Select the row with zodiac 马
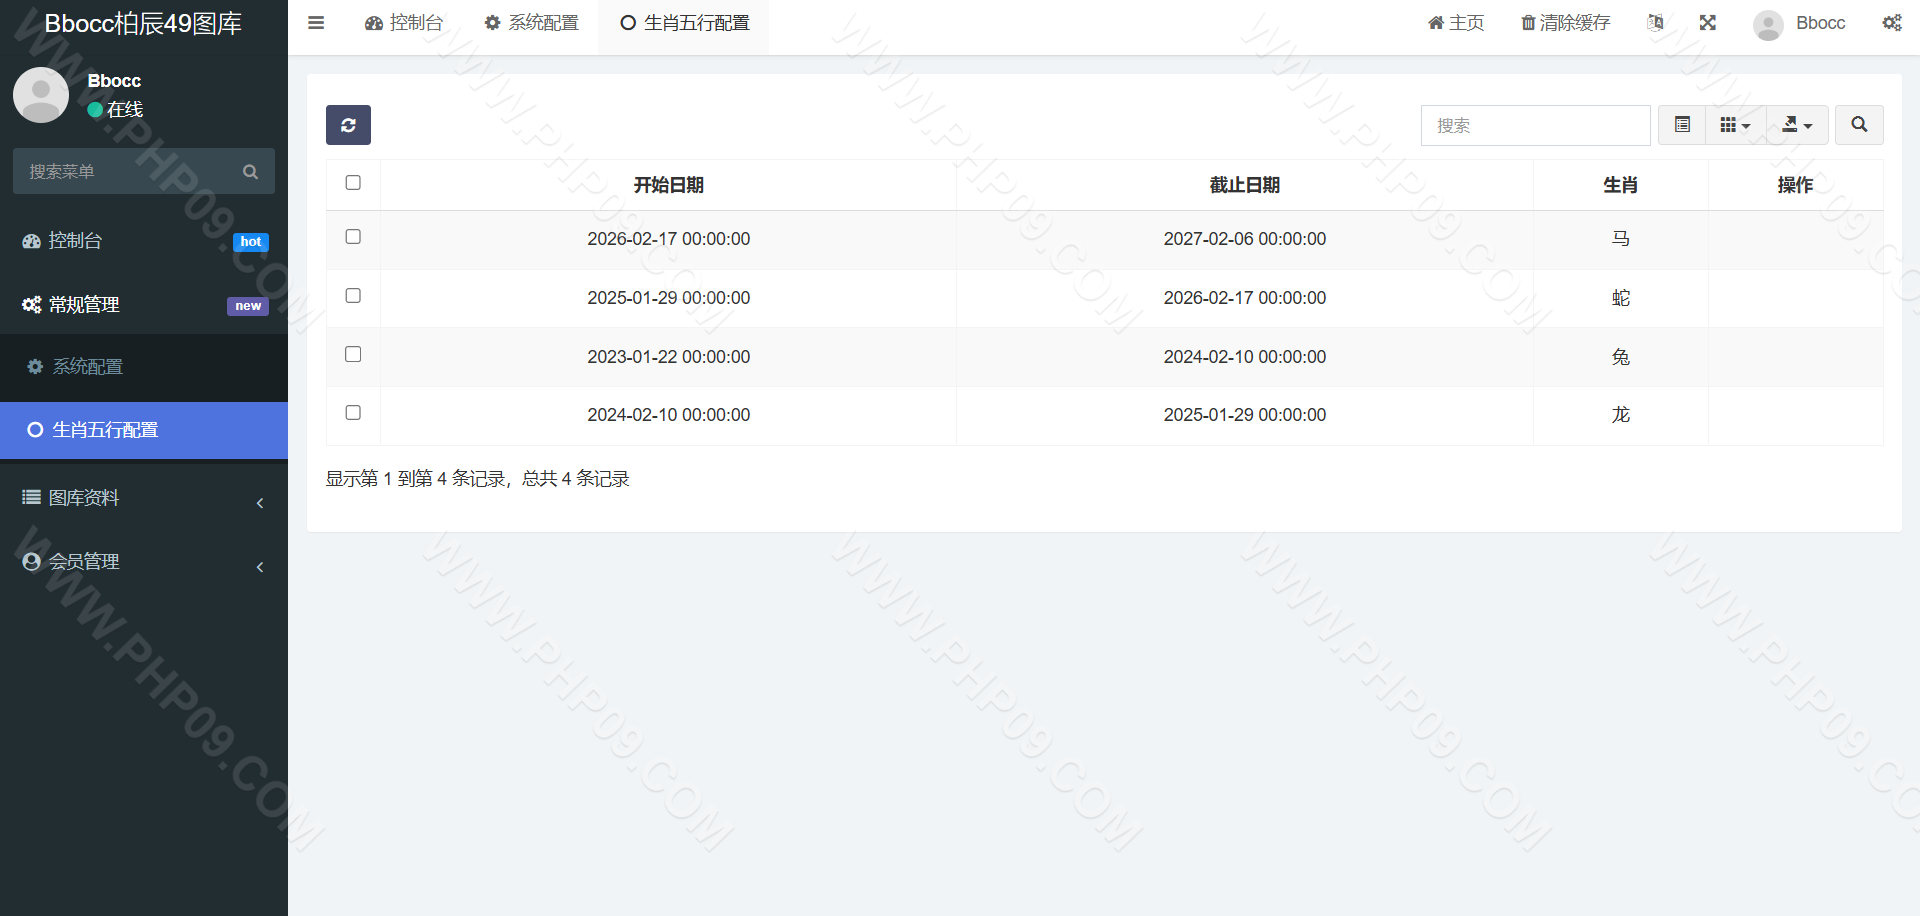This screenshot has width=1920, height=916. pyautogui.click(x=353, y=237)
